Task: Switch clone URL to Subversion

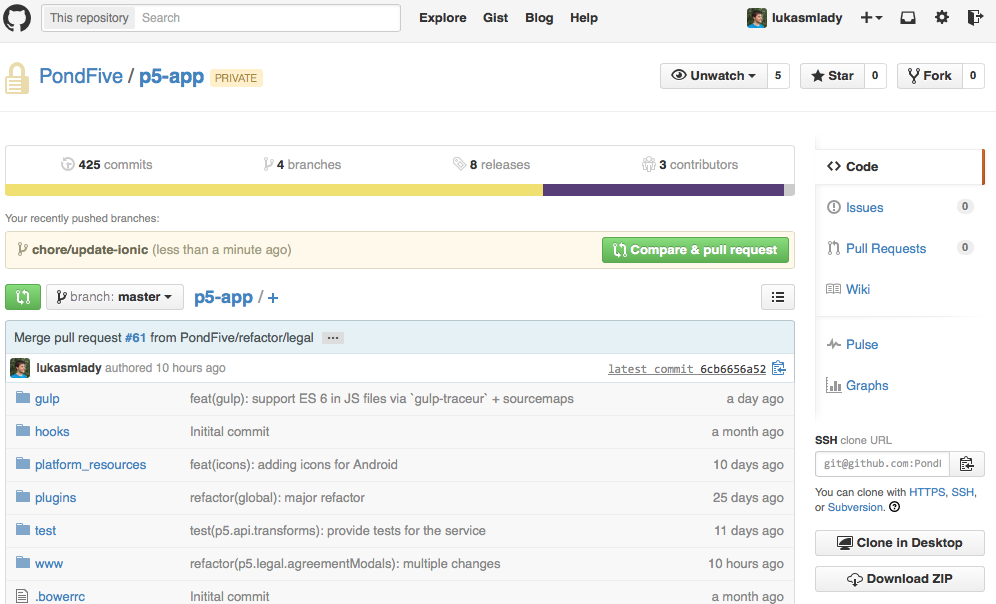Action: tap(855, 507)
